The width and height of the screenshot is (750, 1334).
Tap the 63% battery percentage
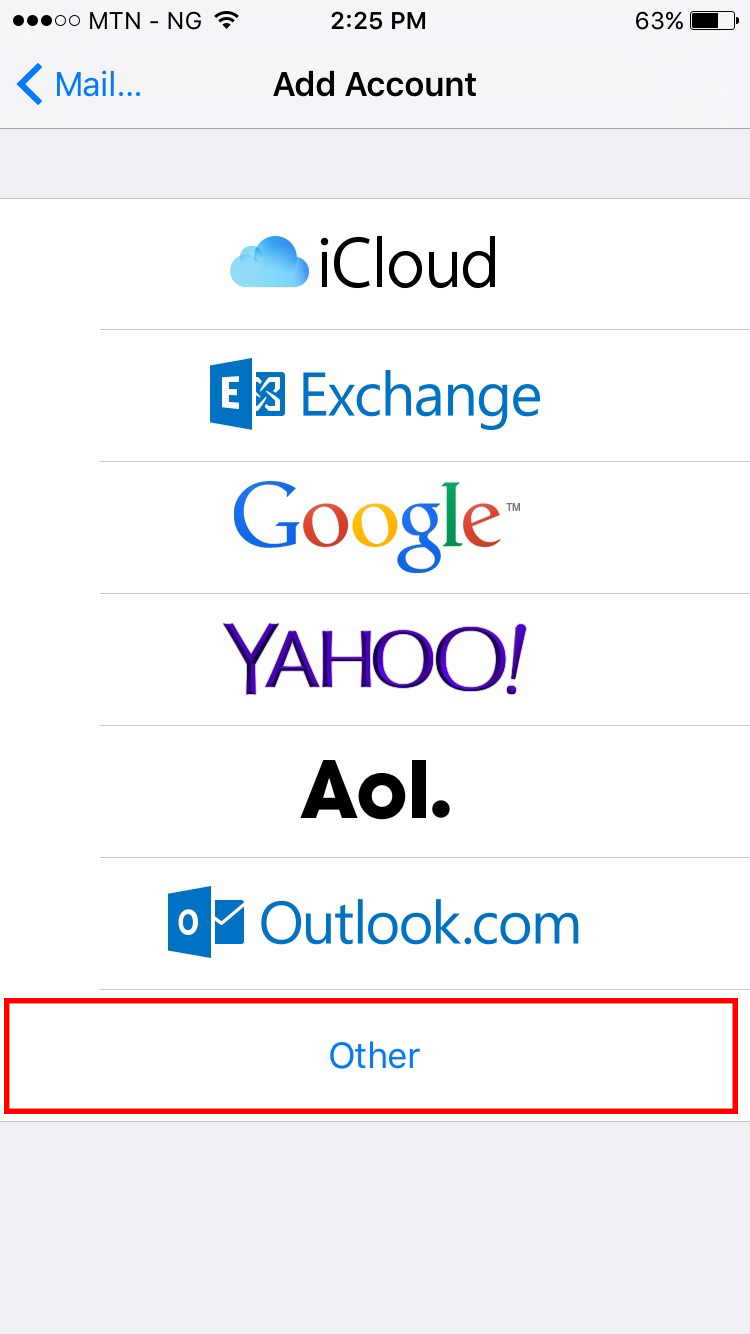click(659, 21)
